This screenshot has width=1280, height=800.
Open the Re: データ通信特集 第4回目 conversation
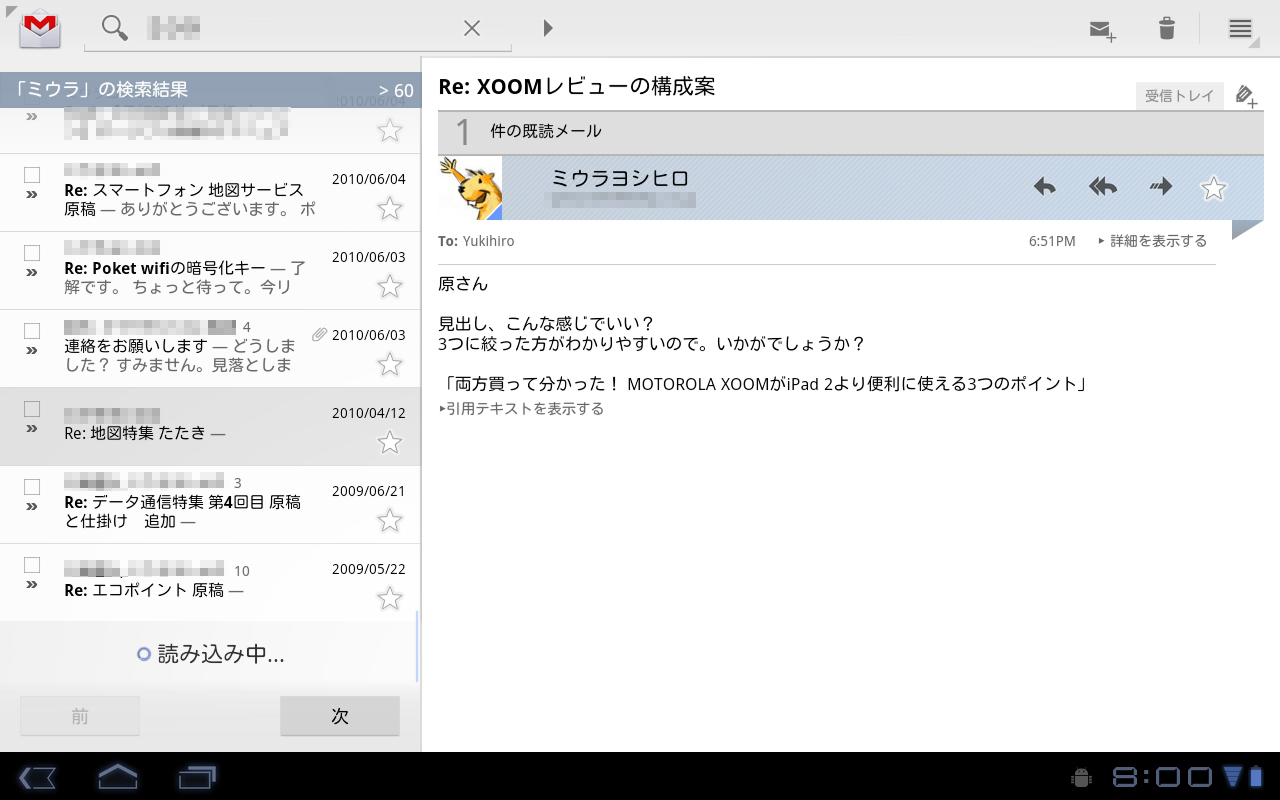click(210, 505)
